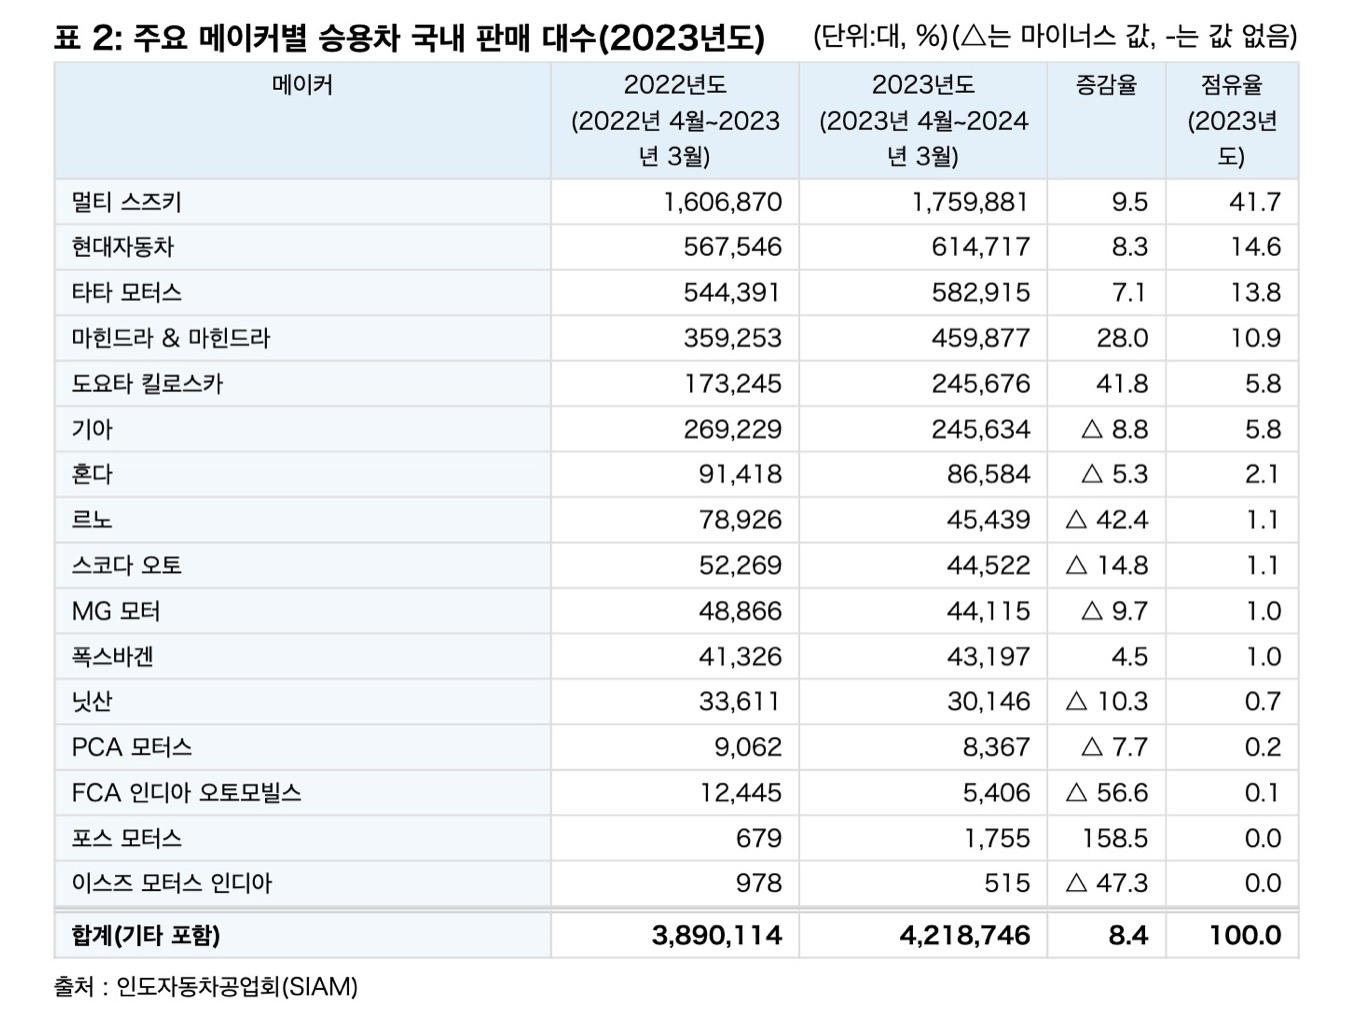Click the '르노' row label
The width and height of the screenshot is (1350, 1022).
click(x=92, y=520)
